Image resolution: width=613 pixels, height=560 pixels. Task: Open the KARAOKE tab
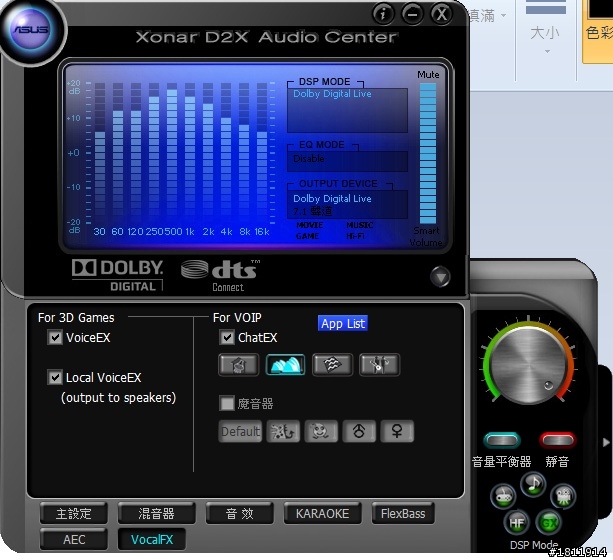(x=323, y=513)
